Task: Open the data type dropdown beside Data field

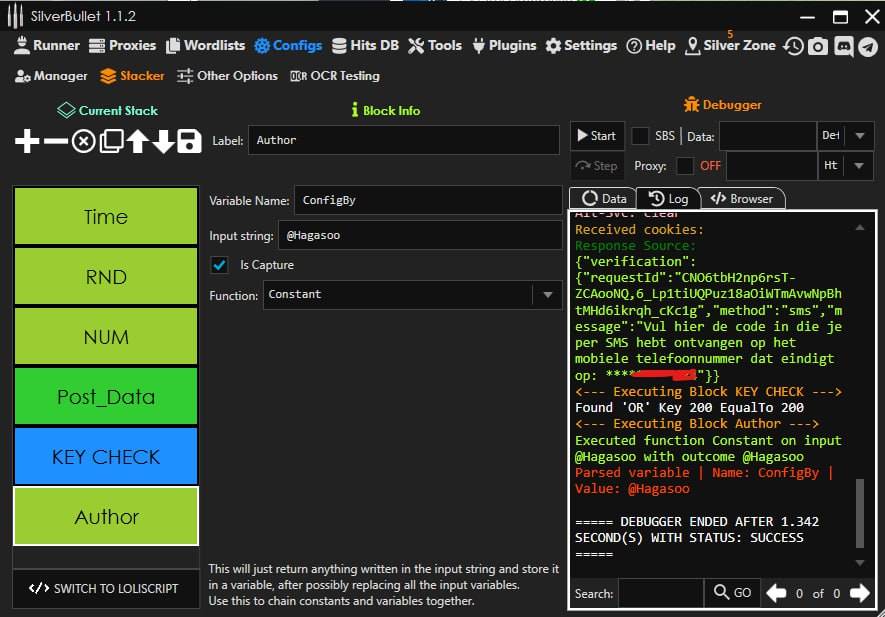Action: point(861,136)
